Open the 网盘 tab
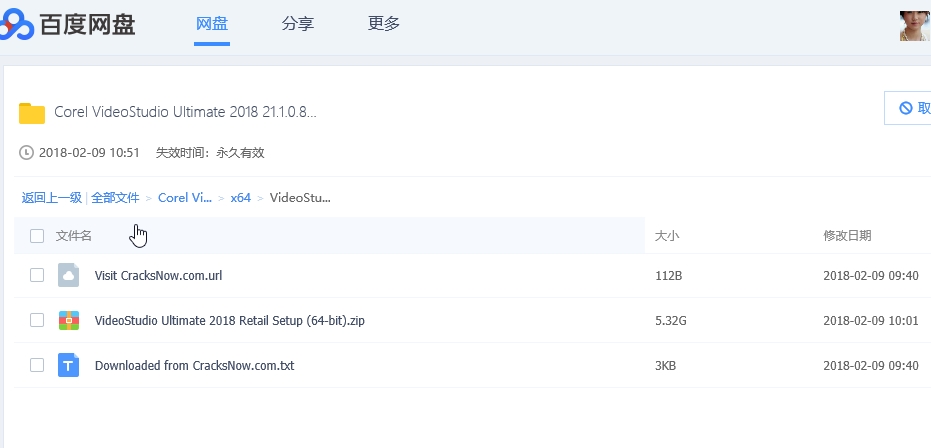Viewport: 931px width, 448px height. (x=212, y=24)
